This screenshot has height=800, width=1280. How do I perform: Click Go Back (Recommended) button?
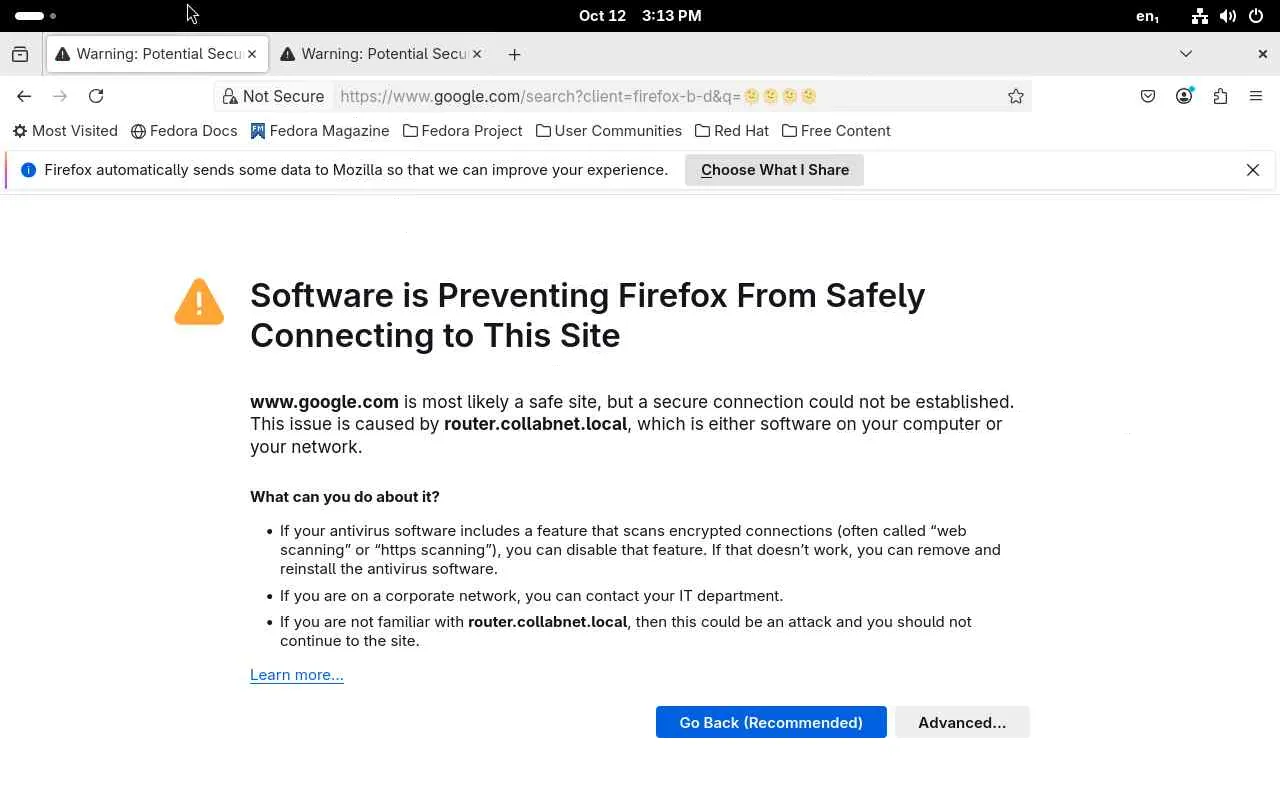(x=770, y=722)
